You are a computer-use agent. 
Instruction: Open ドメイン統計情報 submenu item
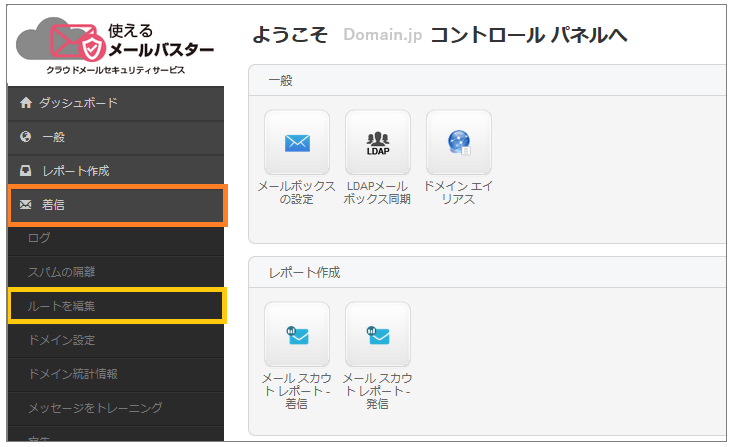coord(116,374)
